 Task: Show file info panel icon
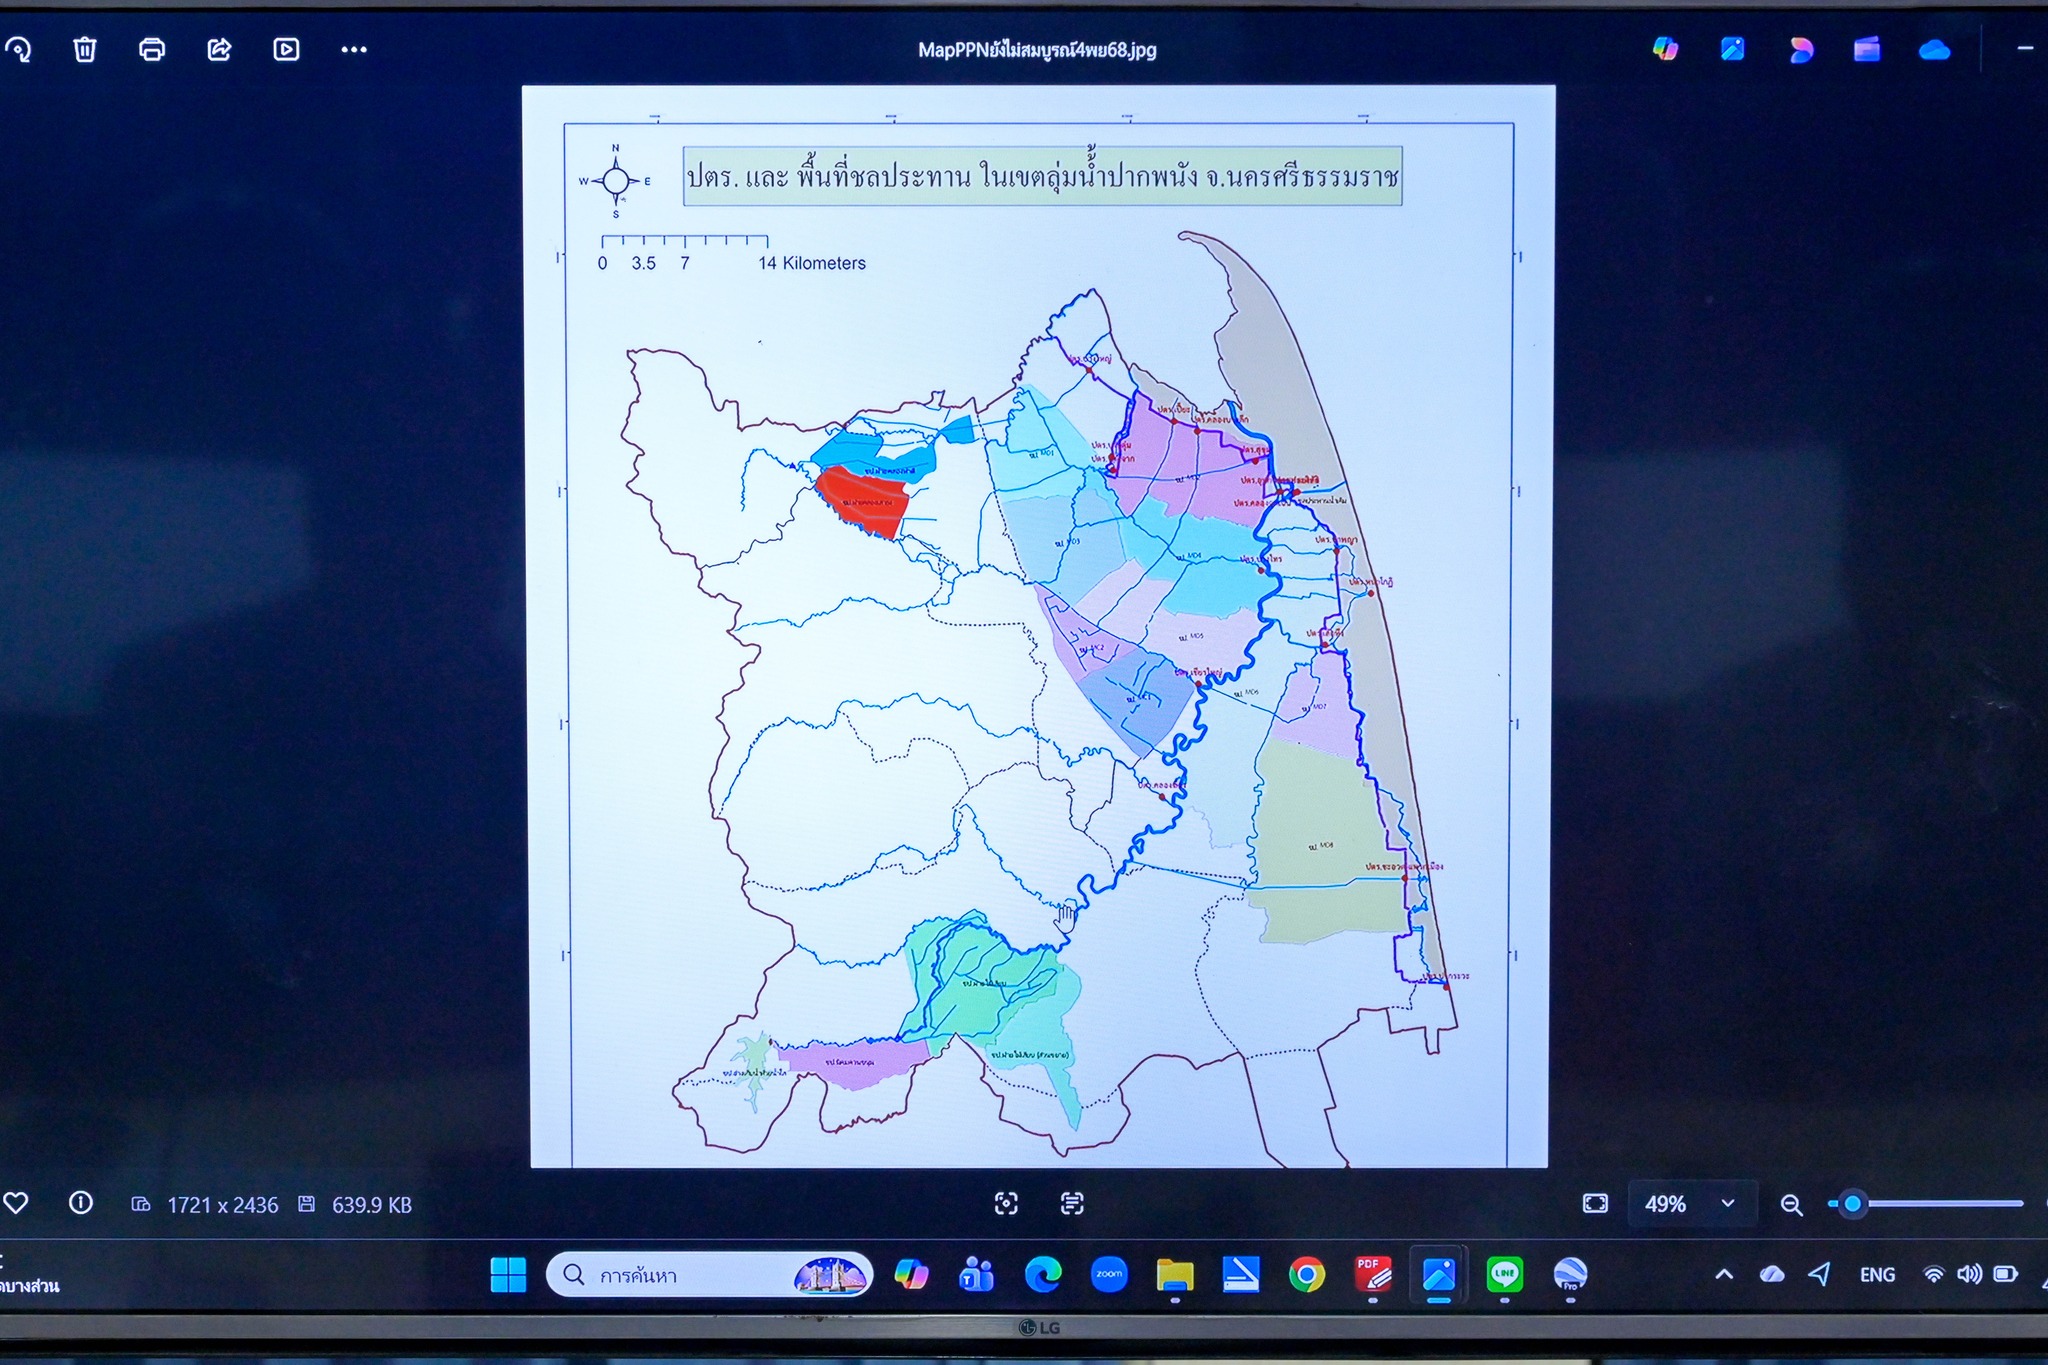click(81, 1203)
